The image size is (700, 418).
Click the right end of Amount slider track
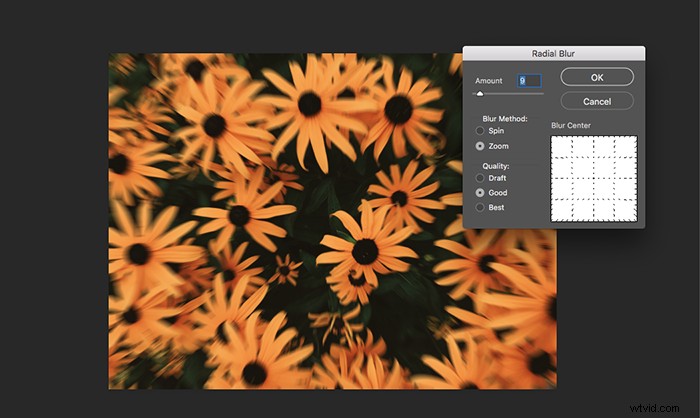click(542, 94)
